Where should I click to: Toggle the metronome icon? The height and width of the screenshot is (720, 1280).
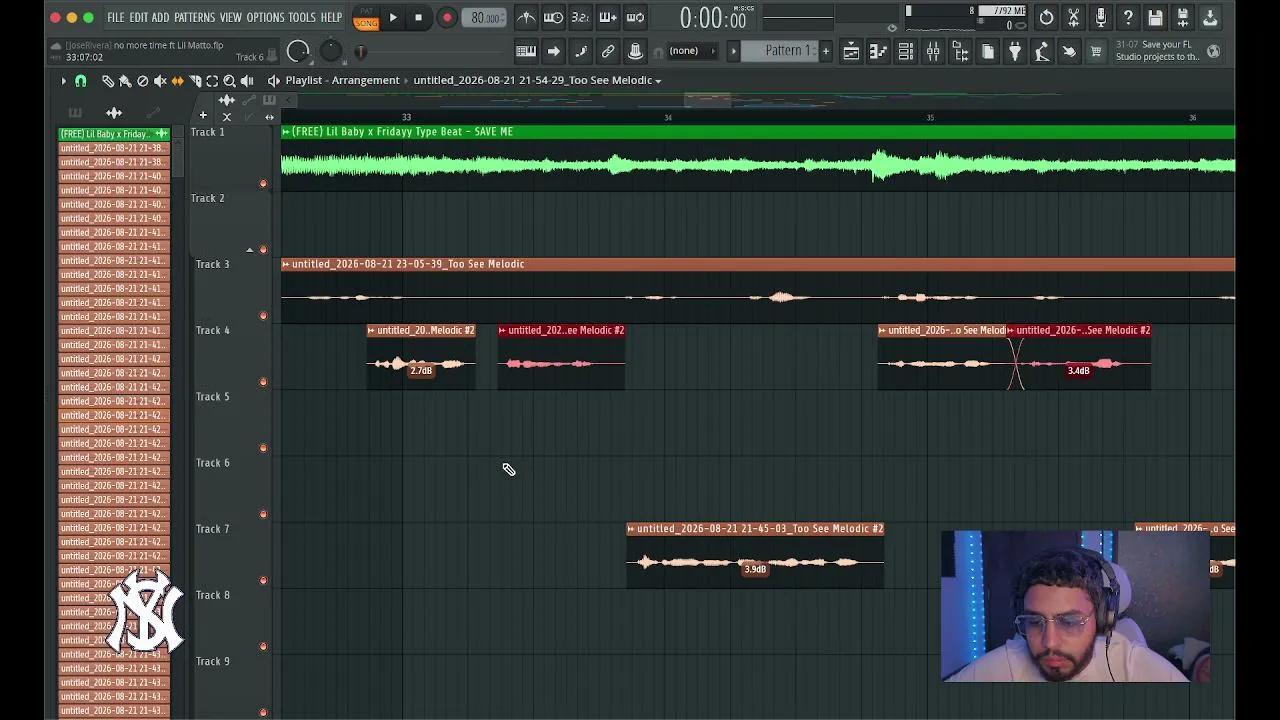point(526,18)
